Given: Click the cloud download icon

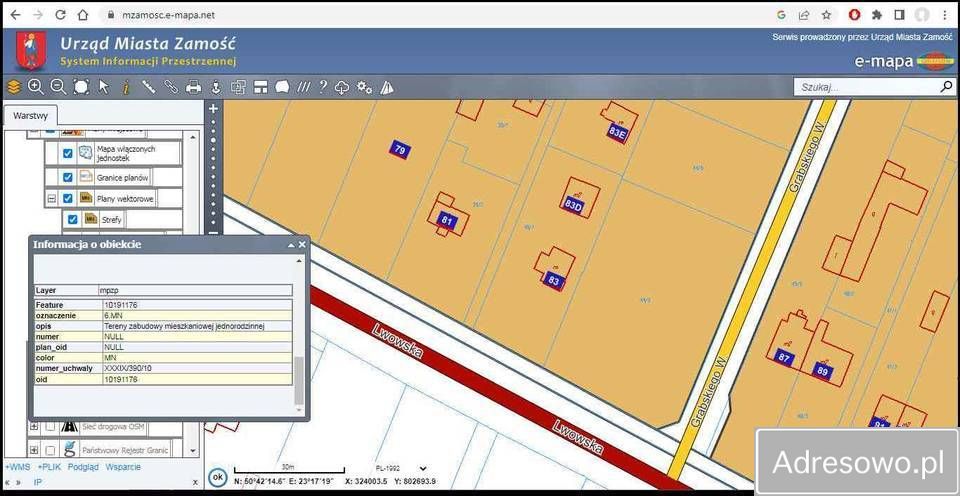Looking at the screenshot, I should [x=342, y=88].
